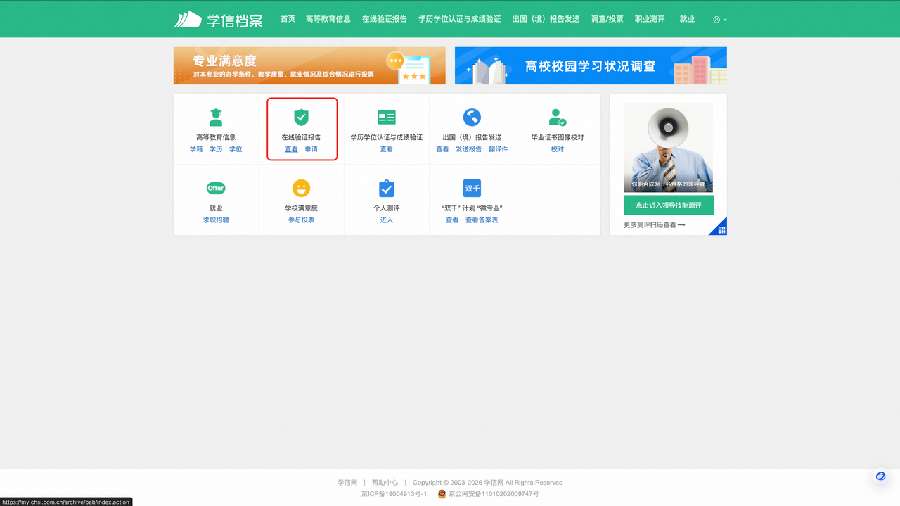The width and height of the screenshot is (900, 506).
Task: Open the online support chat icon
Action: coord(880,476)
